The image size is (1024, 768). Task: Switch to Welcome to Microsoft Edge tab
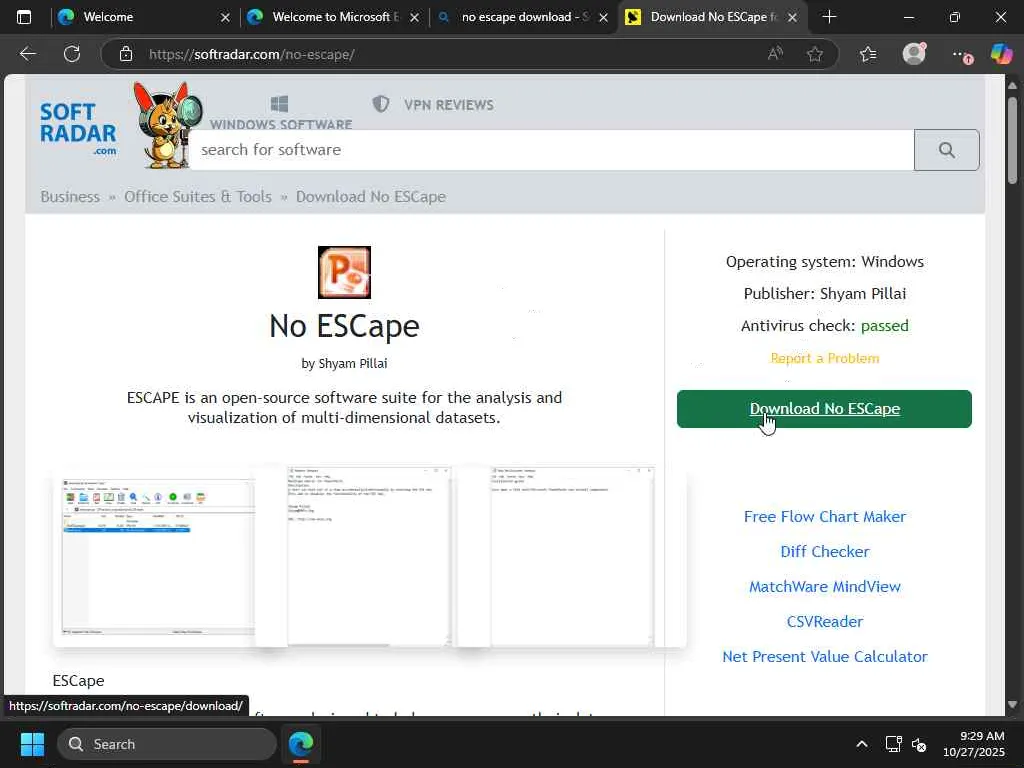(333, 17)
